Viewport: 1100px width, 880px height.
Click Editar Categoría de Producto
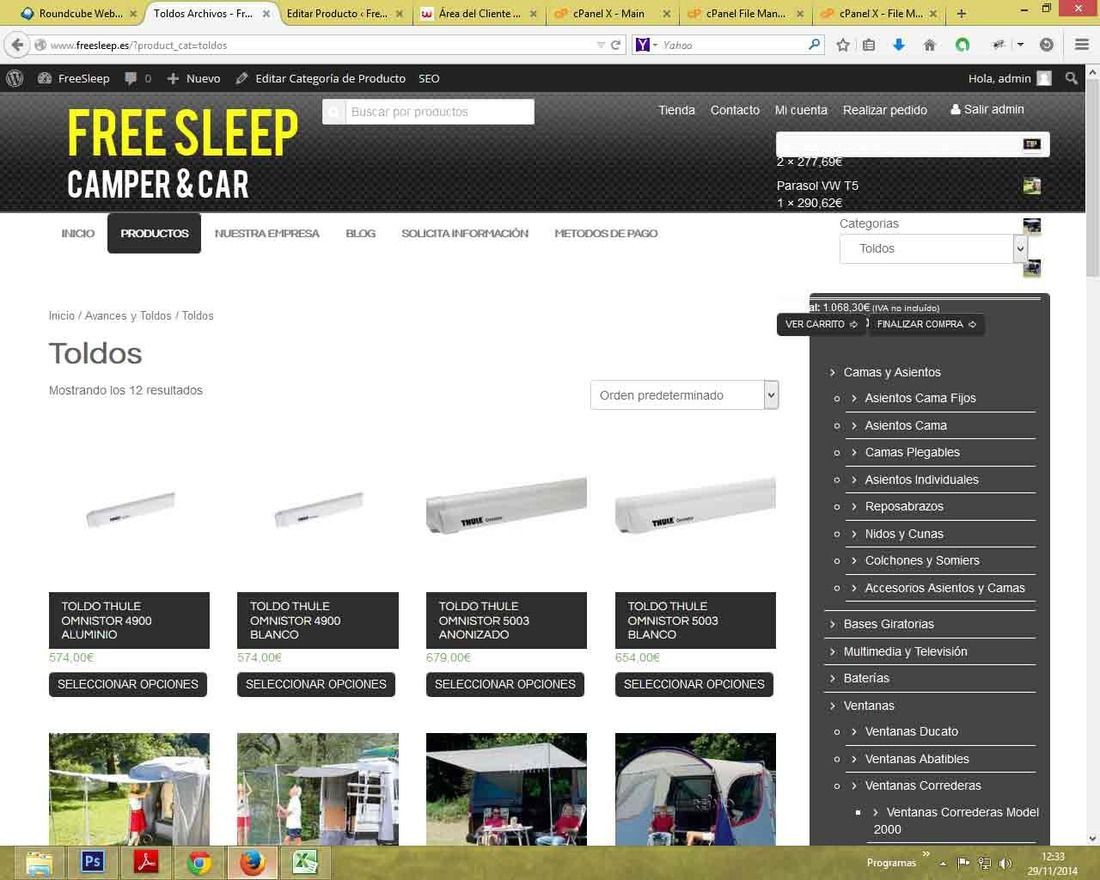pyautogui.click(x=321, y=79)
